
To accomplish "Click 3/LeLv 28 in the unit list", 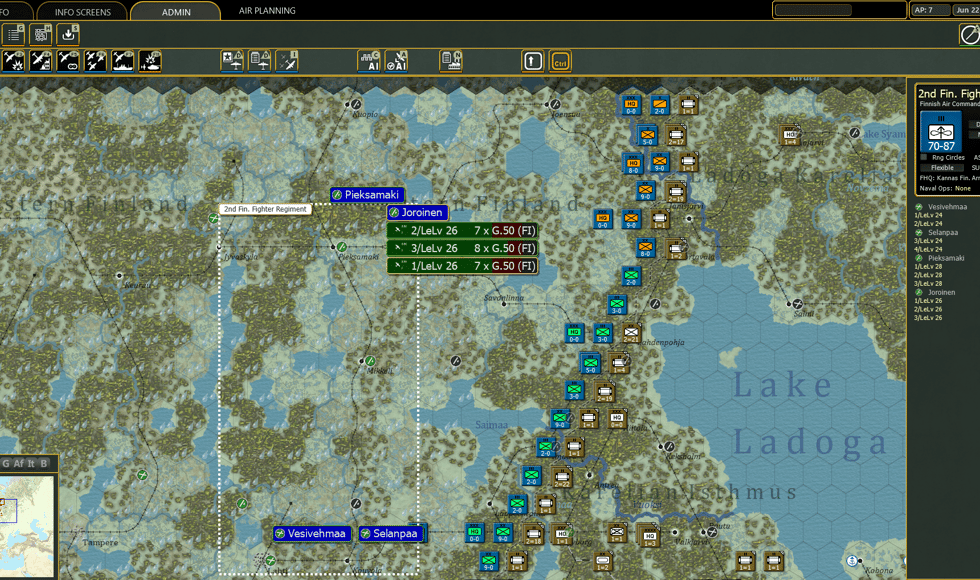I will click(x=928, y=284).
